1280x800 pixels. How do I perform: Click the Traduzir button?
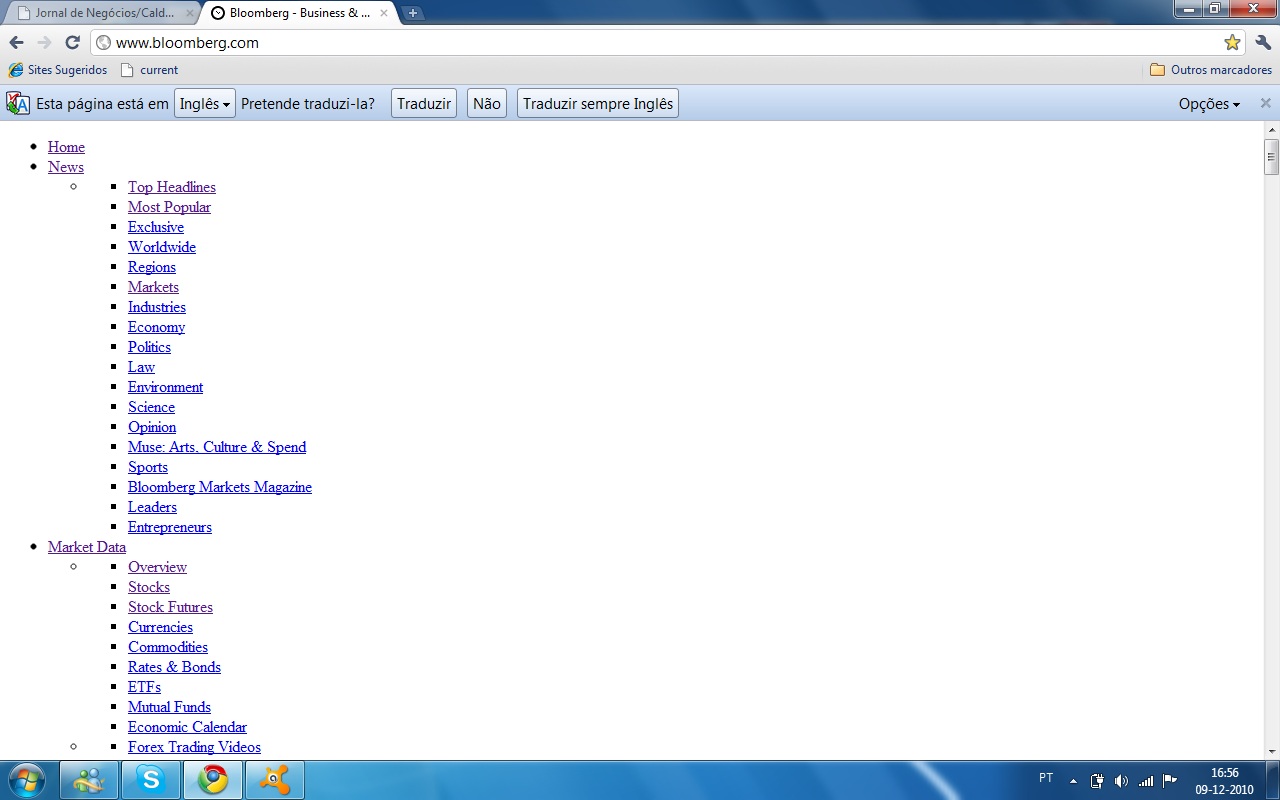tap(424, 104)
